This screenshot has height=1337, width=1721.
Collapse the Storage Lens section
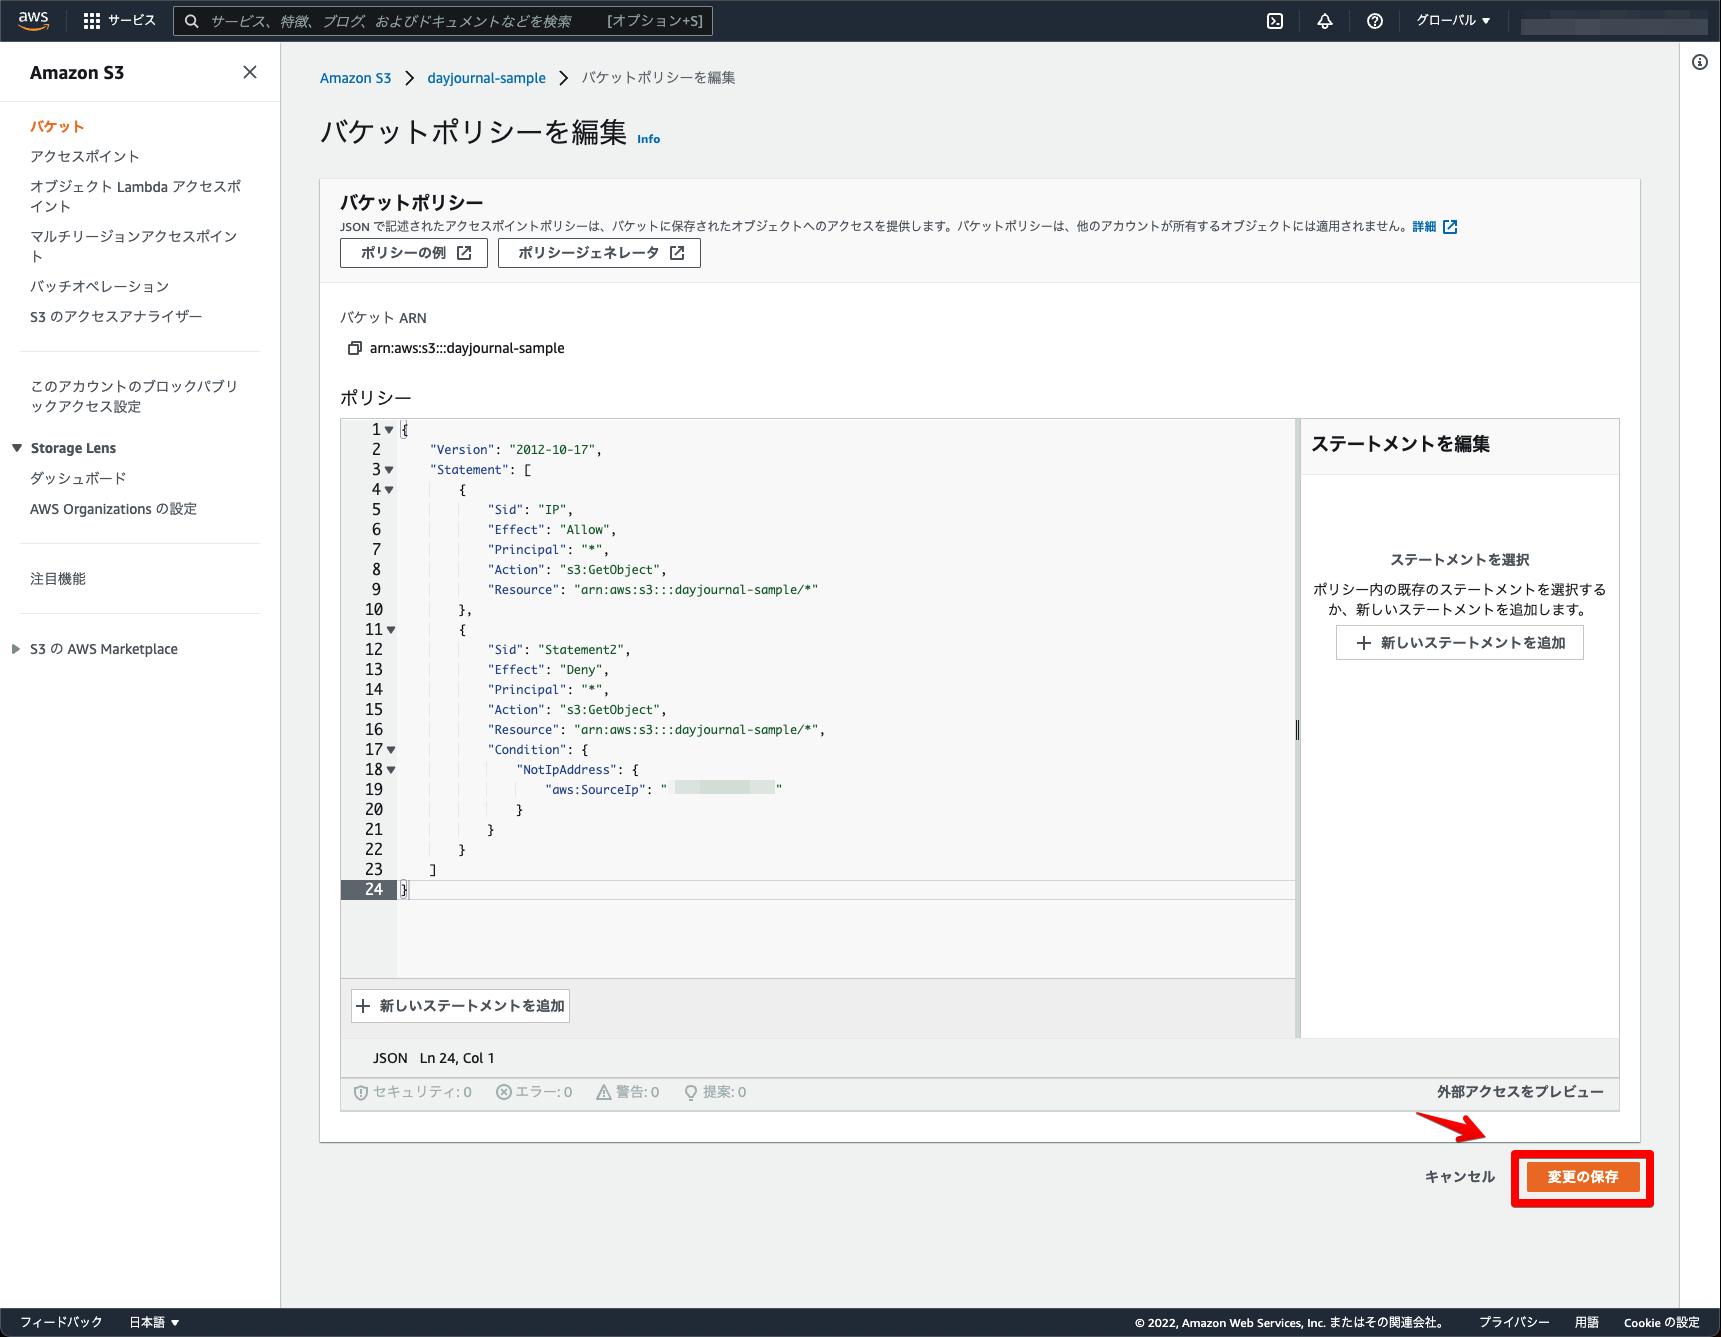coord(17,448)
